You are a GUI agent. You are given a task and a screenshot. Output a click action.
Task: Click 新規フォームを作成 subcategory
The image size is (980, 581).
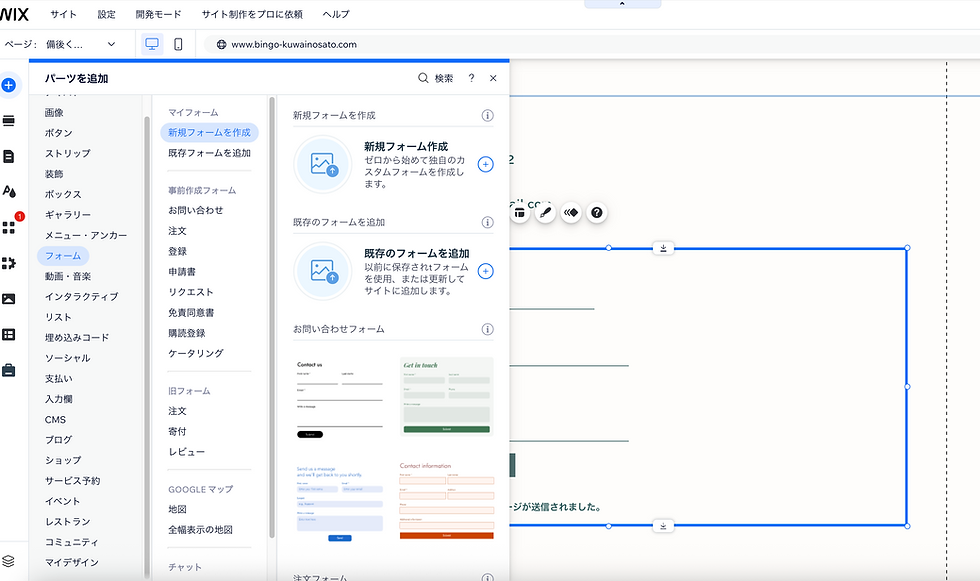pyautogui.click(x=209, y=132)
